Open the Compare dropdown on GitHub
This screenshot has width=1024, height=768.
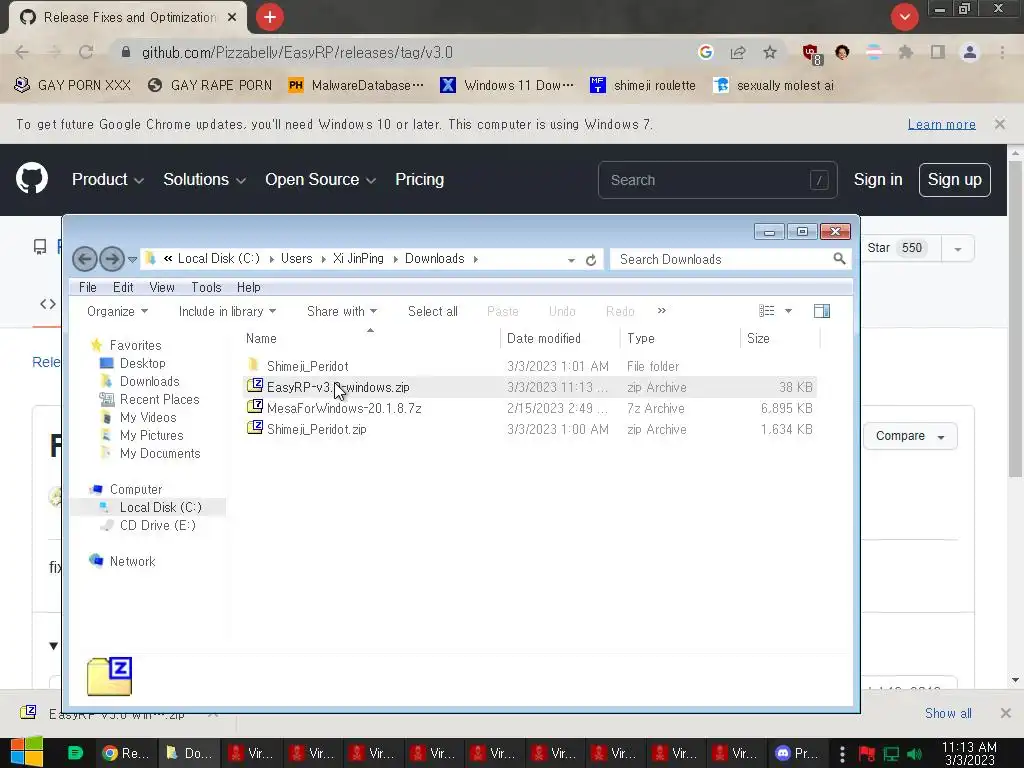(x=910, y=436)
